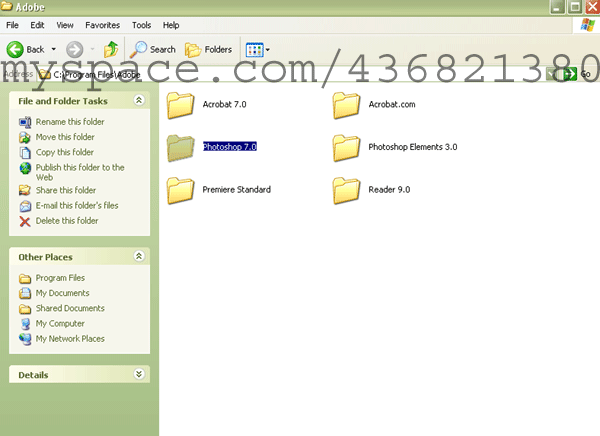
Task: Toggle the Folders pane button
Action: 209,49
